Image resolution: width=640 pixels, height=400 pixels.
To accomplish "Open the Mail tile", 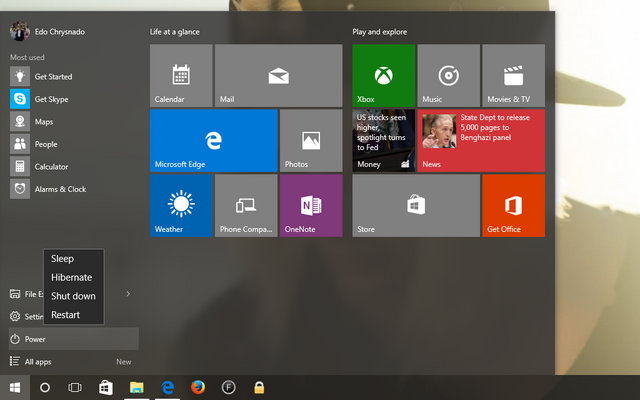I will (x=278, y=76).
